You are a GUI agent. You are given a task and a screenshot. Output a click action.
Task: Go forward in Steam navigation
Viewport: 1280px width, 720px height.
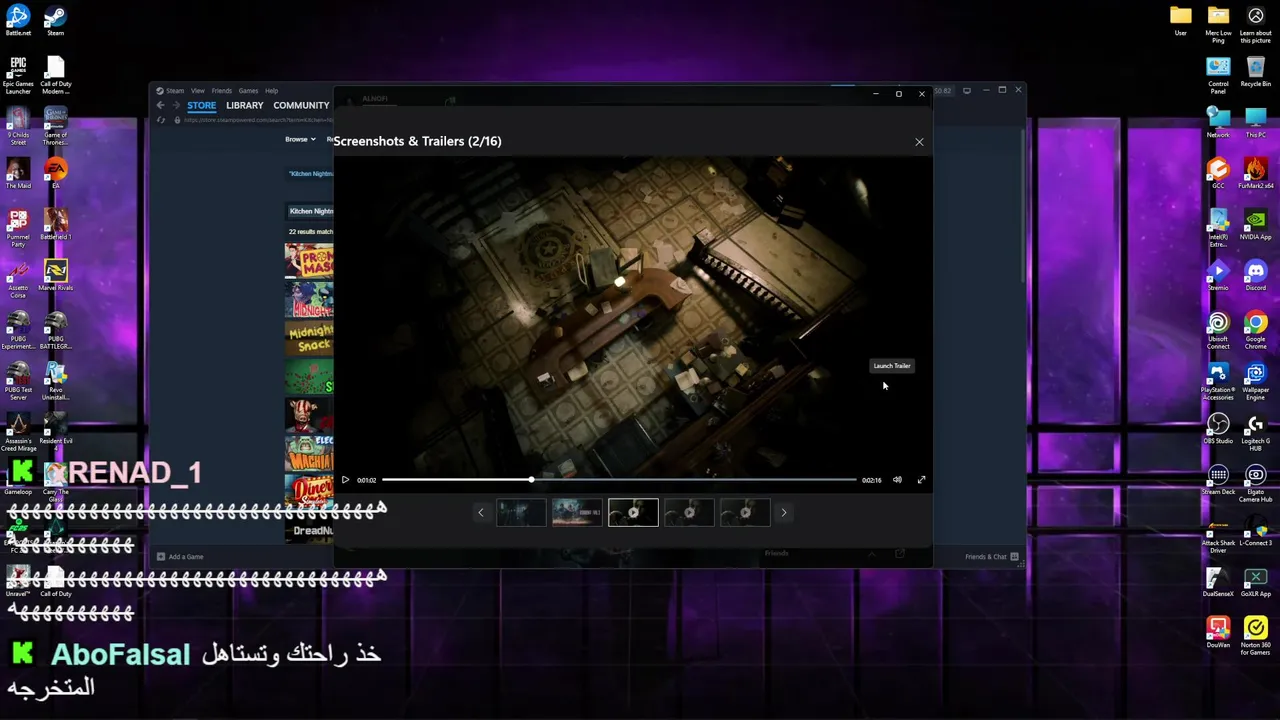pos(176,105)
